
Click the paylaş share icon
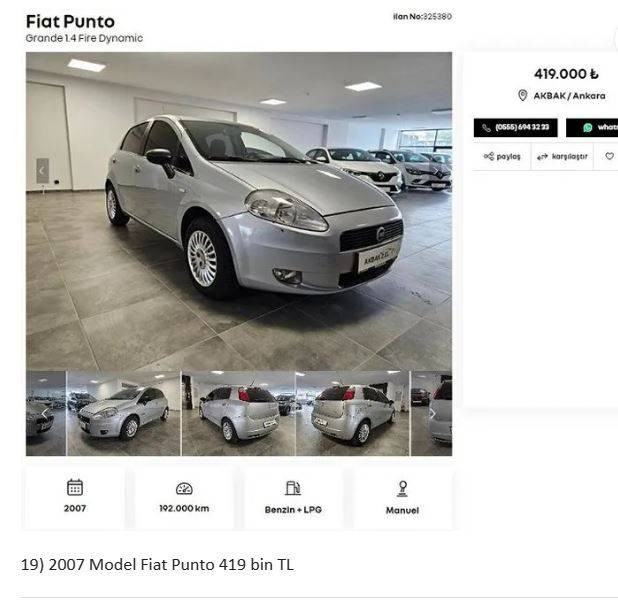point(489,156)
